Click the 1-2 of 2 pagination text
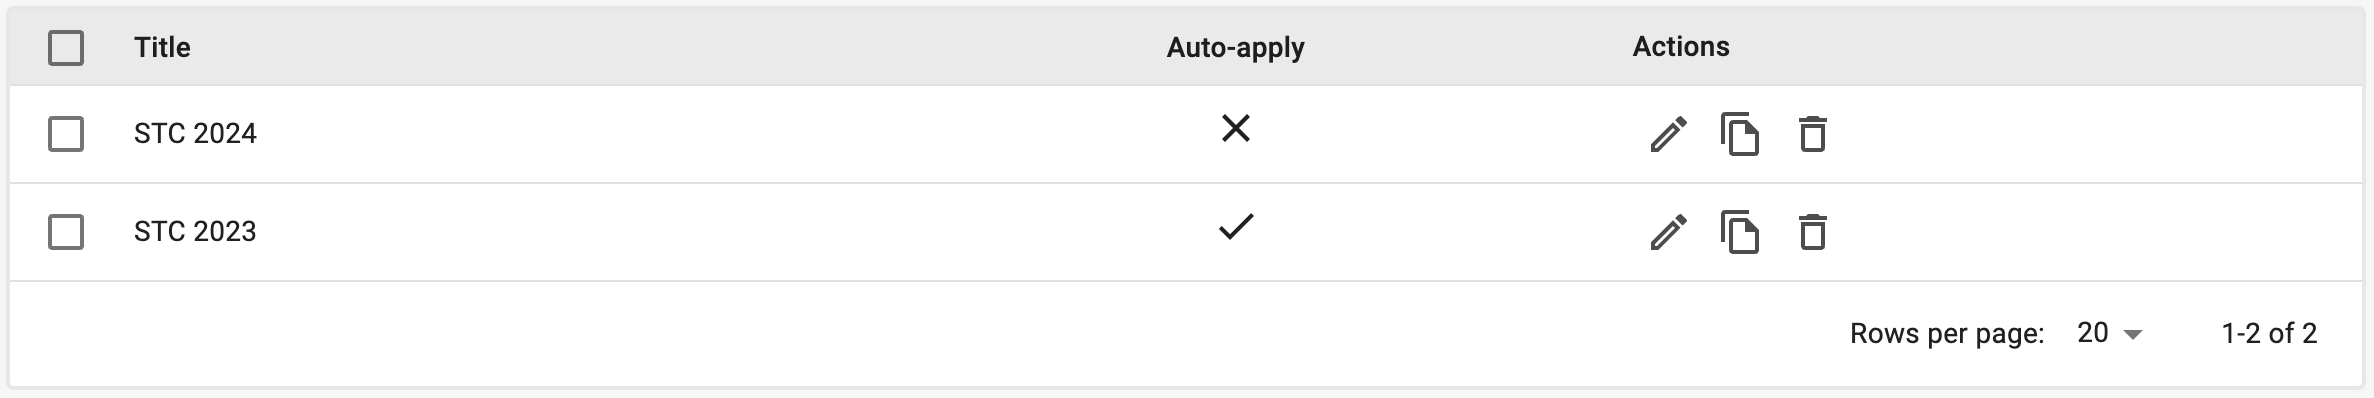Screen dimensions: 2374x398 point(2269,333)
